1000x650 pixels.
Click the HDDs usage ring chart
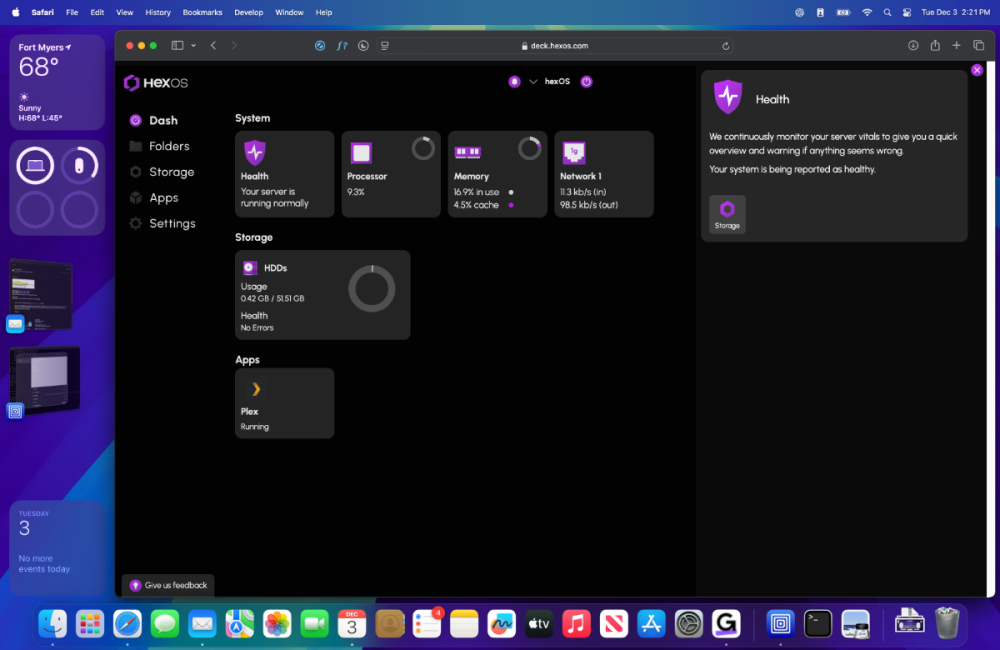tap(372, 289)
